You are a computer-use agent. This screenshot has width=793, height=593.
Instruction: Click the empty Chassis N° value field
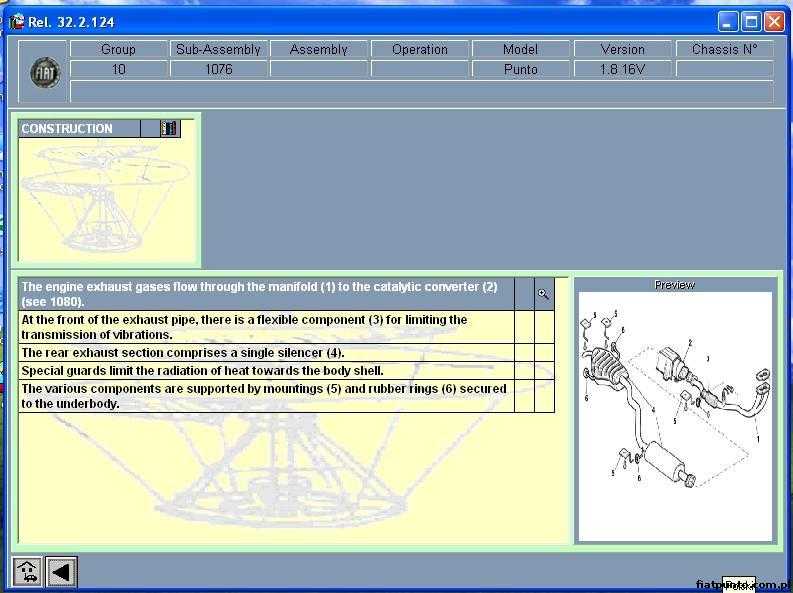(x=725, y=69)
